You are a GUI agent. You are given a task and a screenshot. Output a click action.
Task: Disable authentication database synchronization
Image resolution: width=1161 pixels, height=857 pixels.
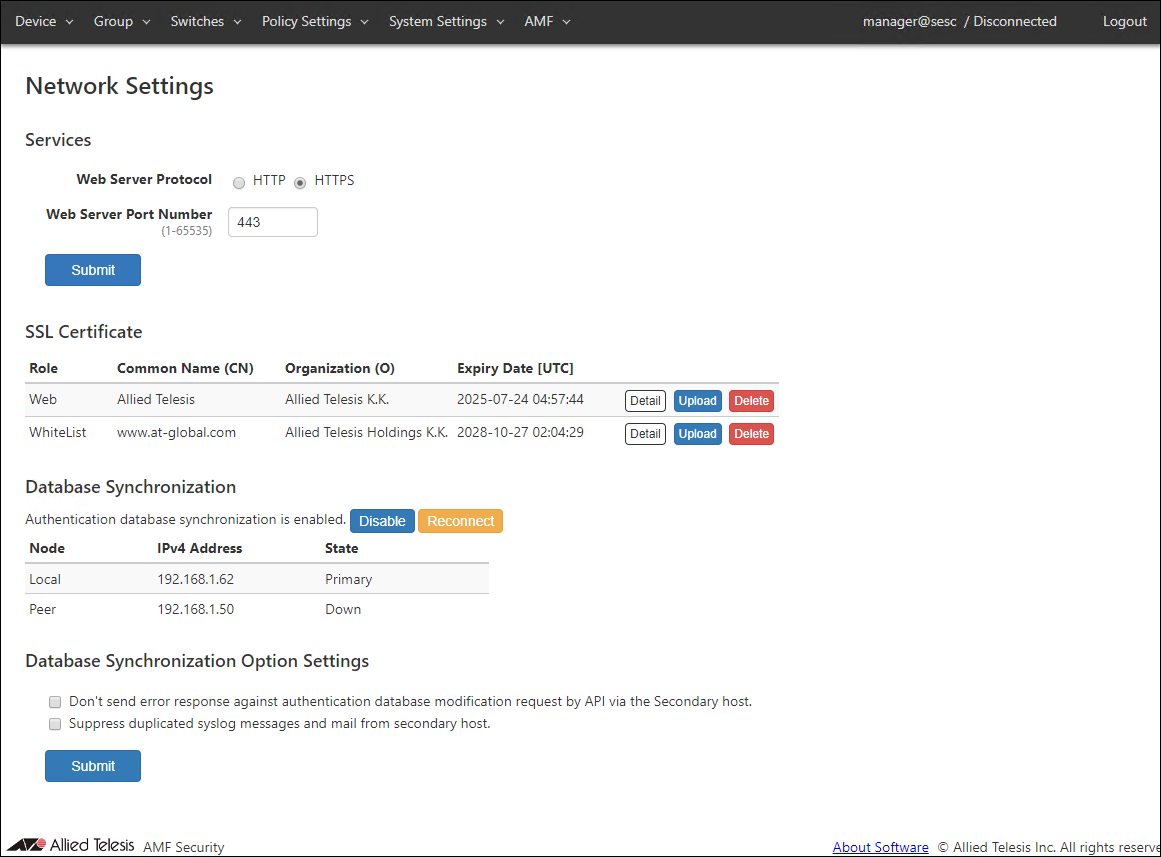click(x=382, y=521)
